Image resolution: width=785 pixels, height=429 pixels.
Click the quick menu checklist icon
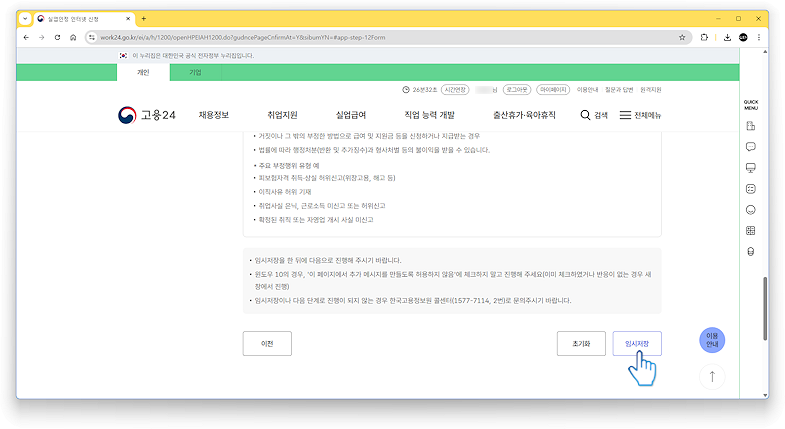(750, 189)
